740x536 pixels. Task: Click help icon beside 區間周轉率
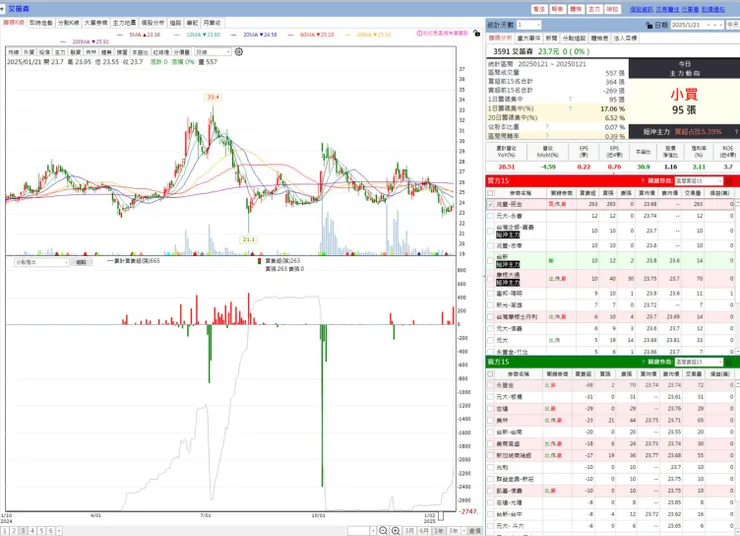[x=547, y=136]
